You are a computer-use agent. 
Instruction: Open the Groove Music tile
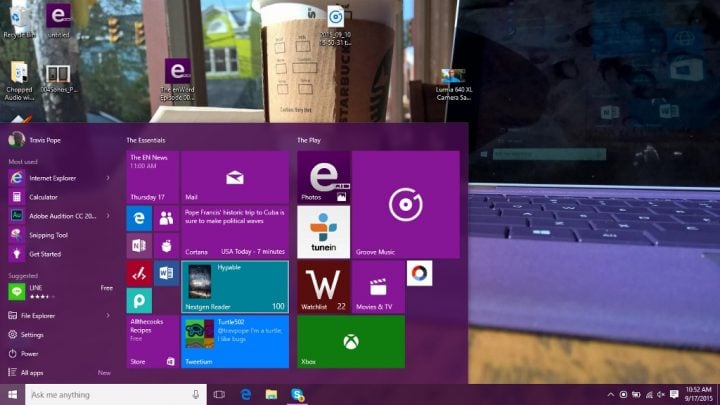[405, 204]
